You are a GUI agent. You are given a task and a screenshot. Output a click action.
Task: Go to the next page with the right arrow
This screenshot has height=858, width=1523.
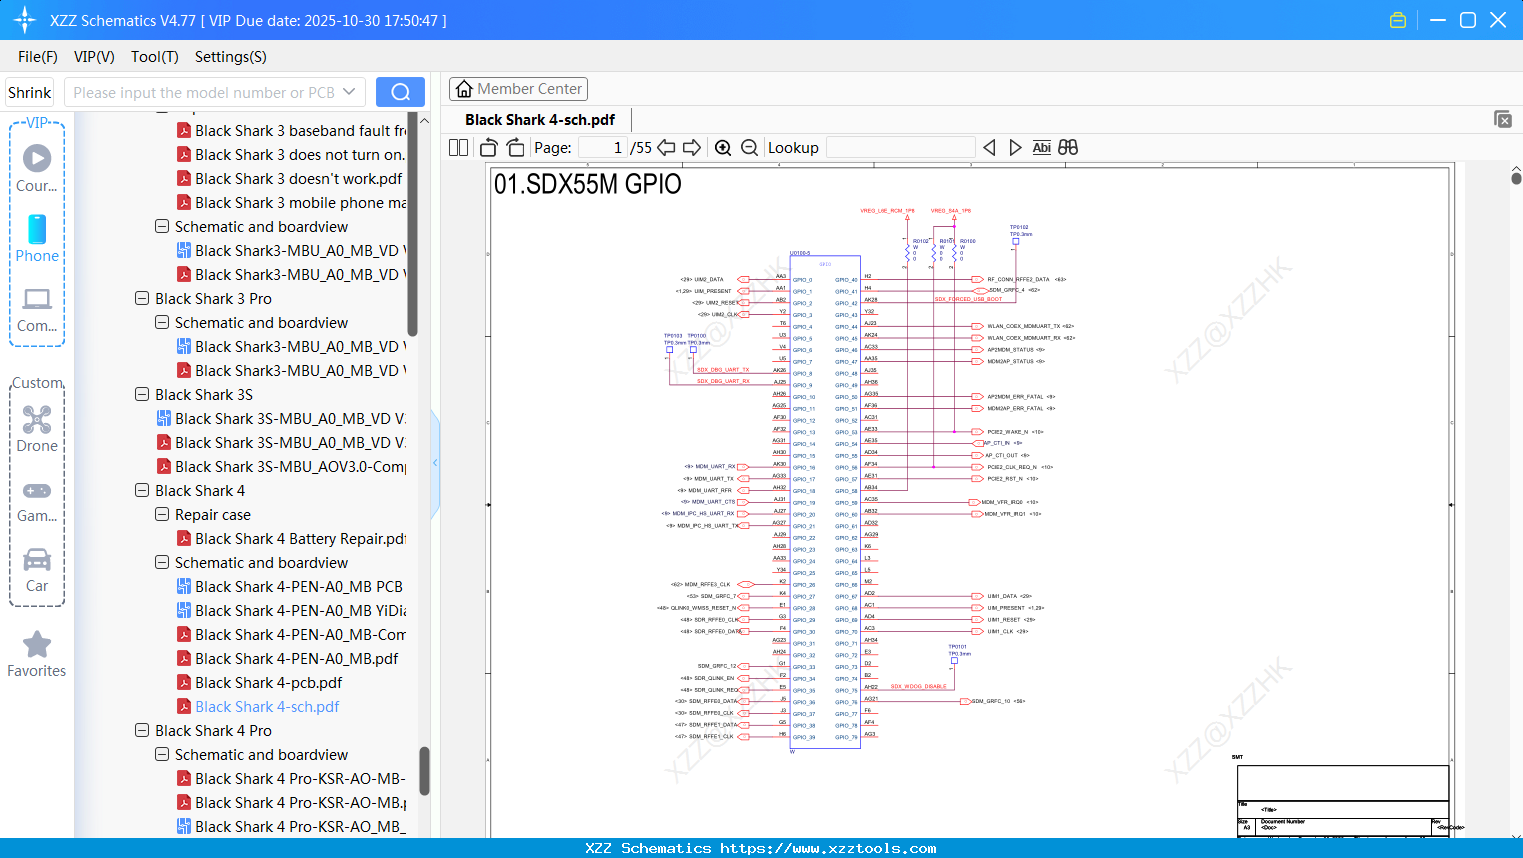692,148
